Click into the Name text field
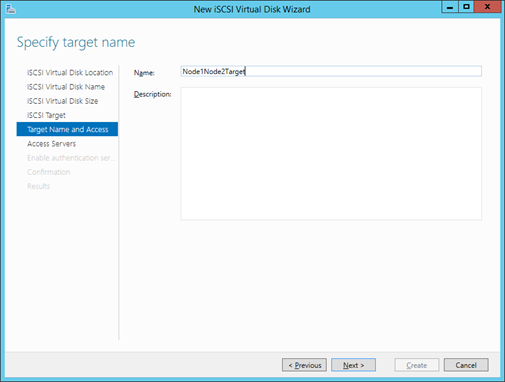 (331, 71)
